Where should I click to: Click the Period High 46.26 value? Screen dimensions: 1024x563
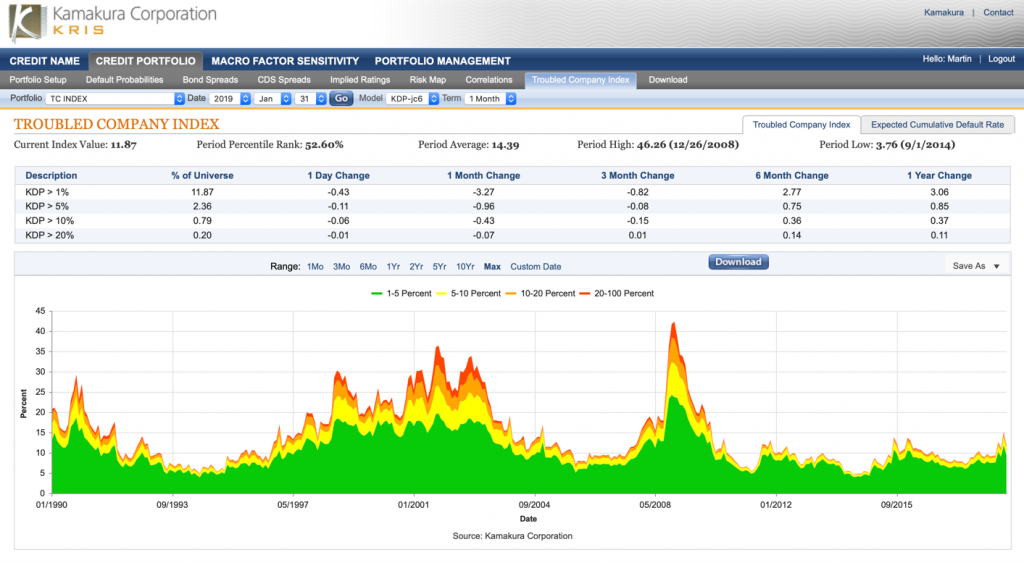coord(688,144)
